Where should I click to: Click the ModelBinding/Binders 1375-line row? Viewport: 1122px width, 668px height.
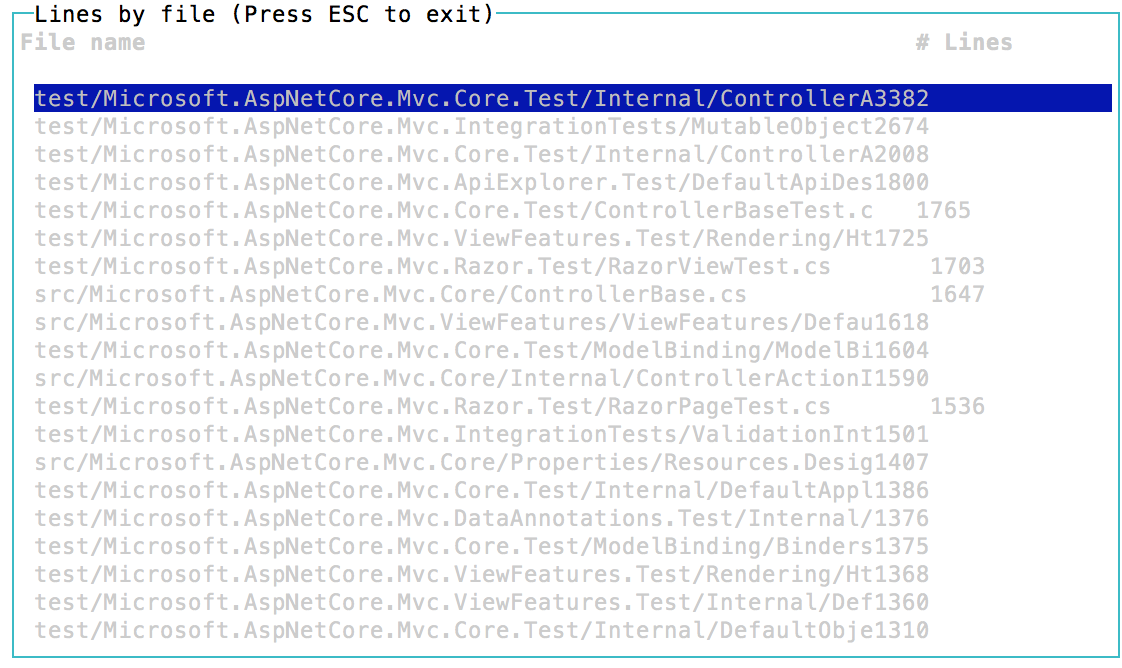(572, 546)
